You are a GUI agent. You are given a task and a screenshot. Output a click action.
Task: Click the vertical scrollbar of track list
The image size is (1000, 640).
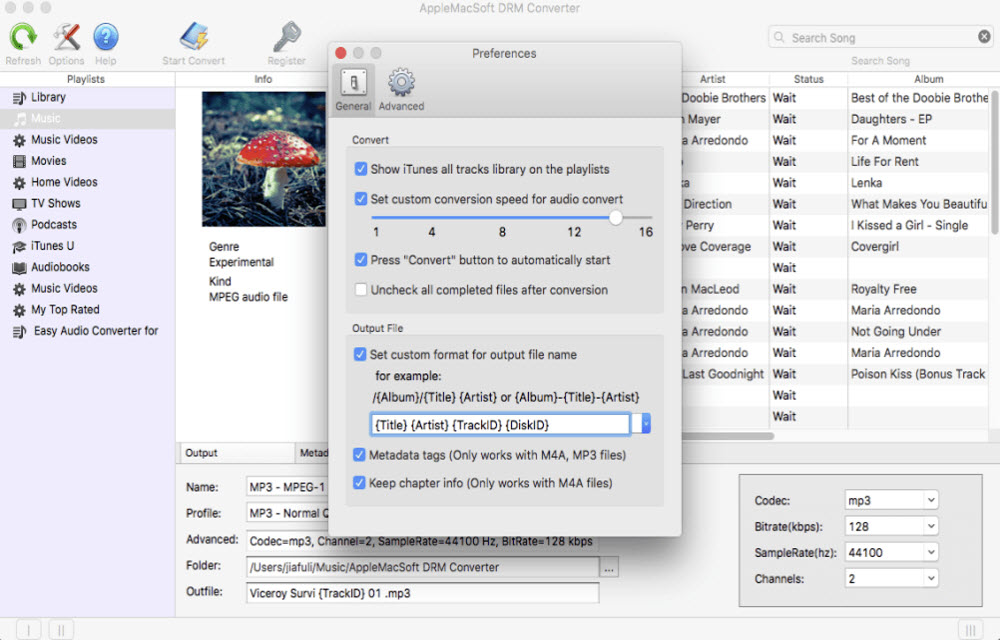click(995, 163)
